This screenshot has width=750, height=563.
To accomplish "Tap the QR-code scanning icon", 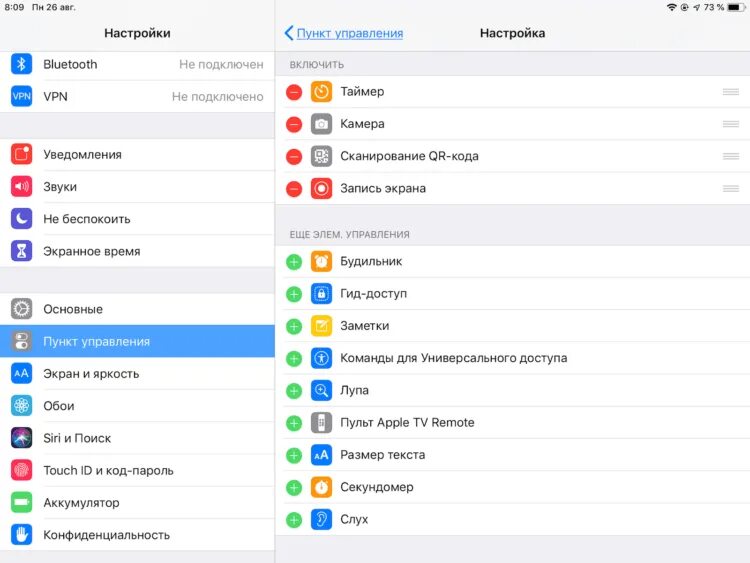I will tap(321, 156).
